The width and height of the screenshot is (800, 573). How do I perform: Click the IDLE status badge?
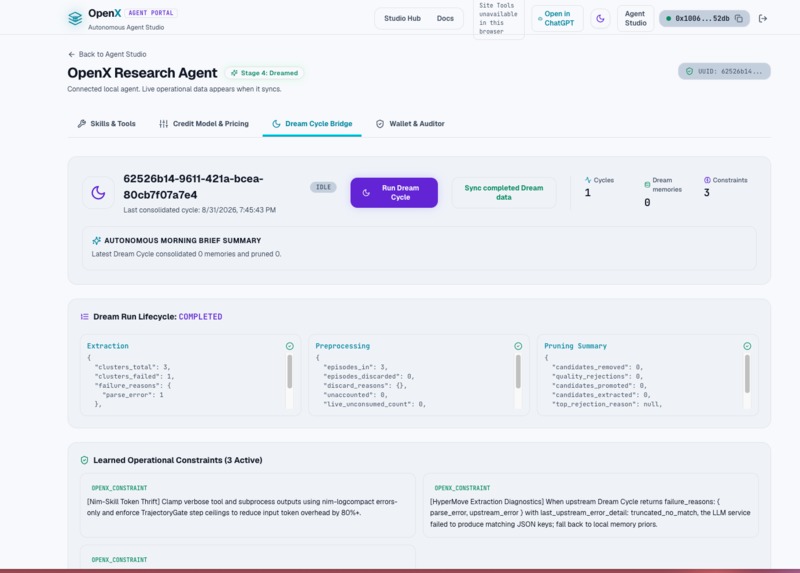pyautogui.click(x=323, y=187)
